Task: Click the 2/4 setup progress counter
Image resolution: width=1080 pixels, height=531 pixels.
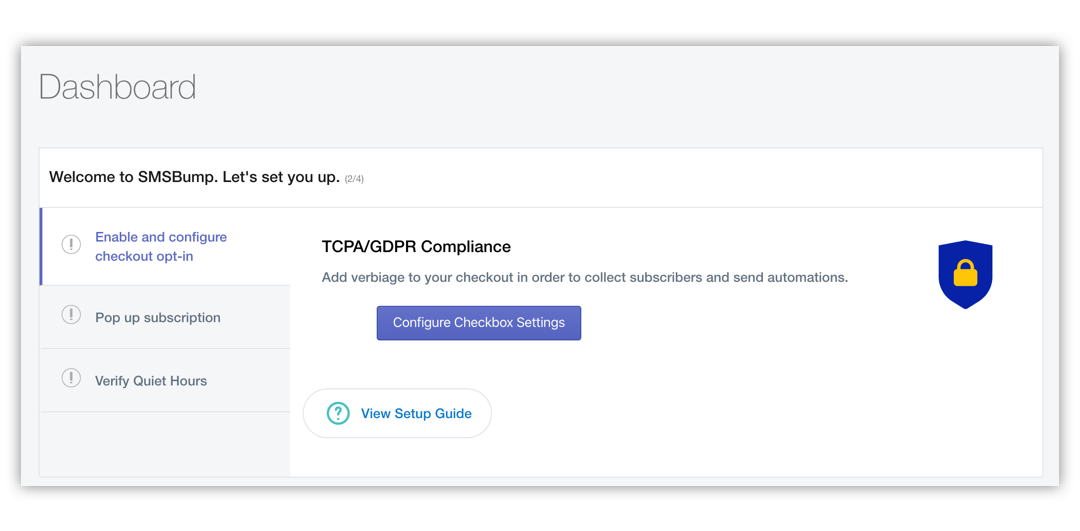Action: pos(354,179)
